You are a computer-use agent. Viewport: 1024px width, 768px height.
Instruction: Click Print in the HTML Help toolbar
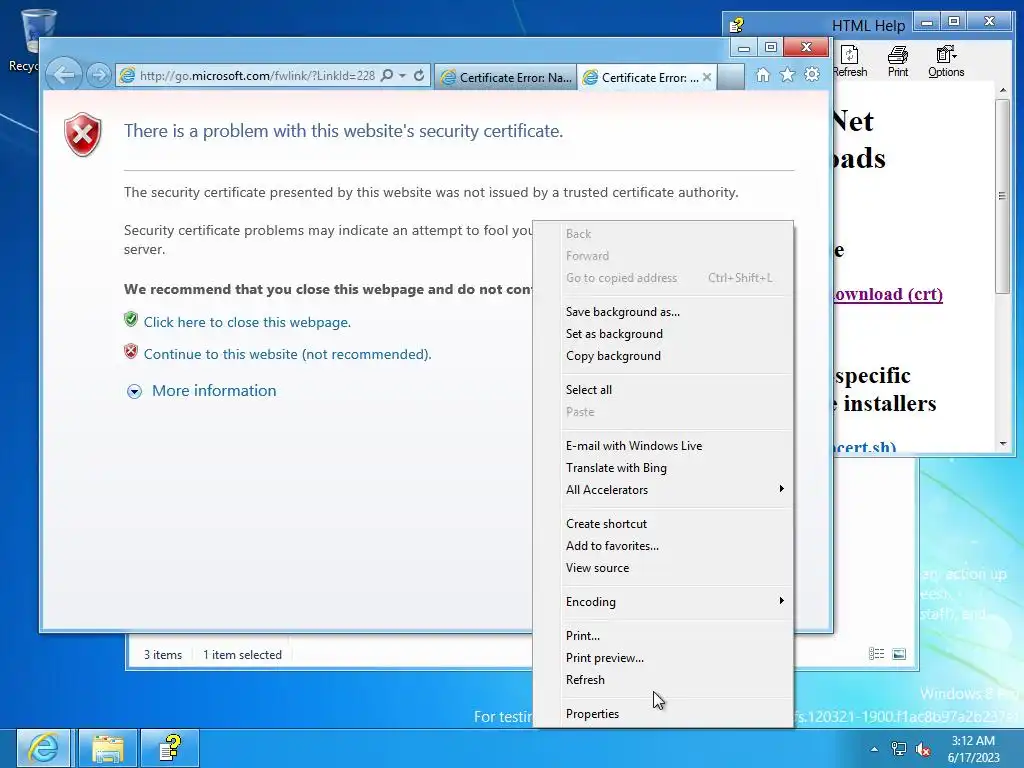coord(898,61)
